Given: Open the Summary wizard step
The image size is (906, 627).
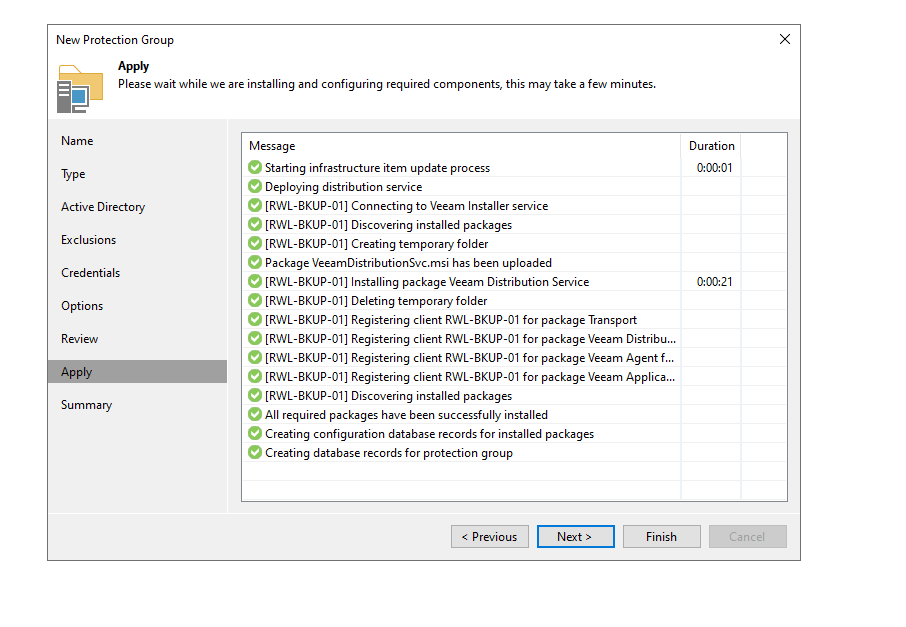Looking at the screenshot, I should (x=87, y=405).
